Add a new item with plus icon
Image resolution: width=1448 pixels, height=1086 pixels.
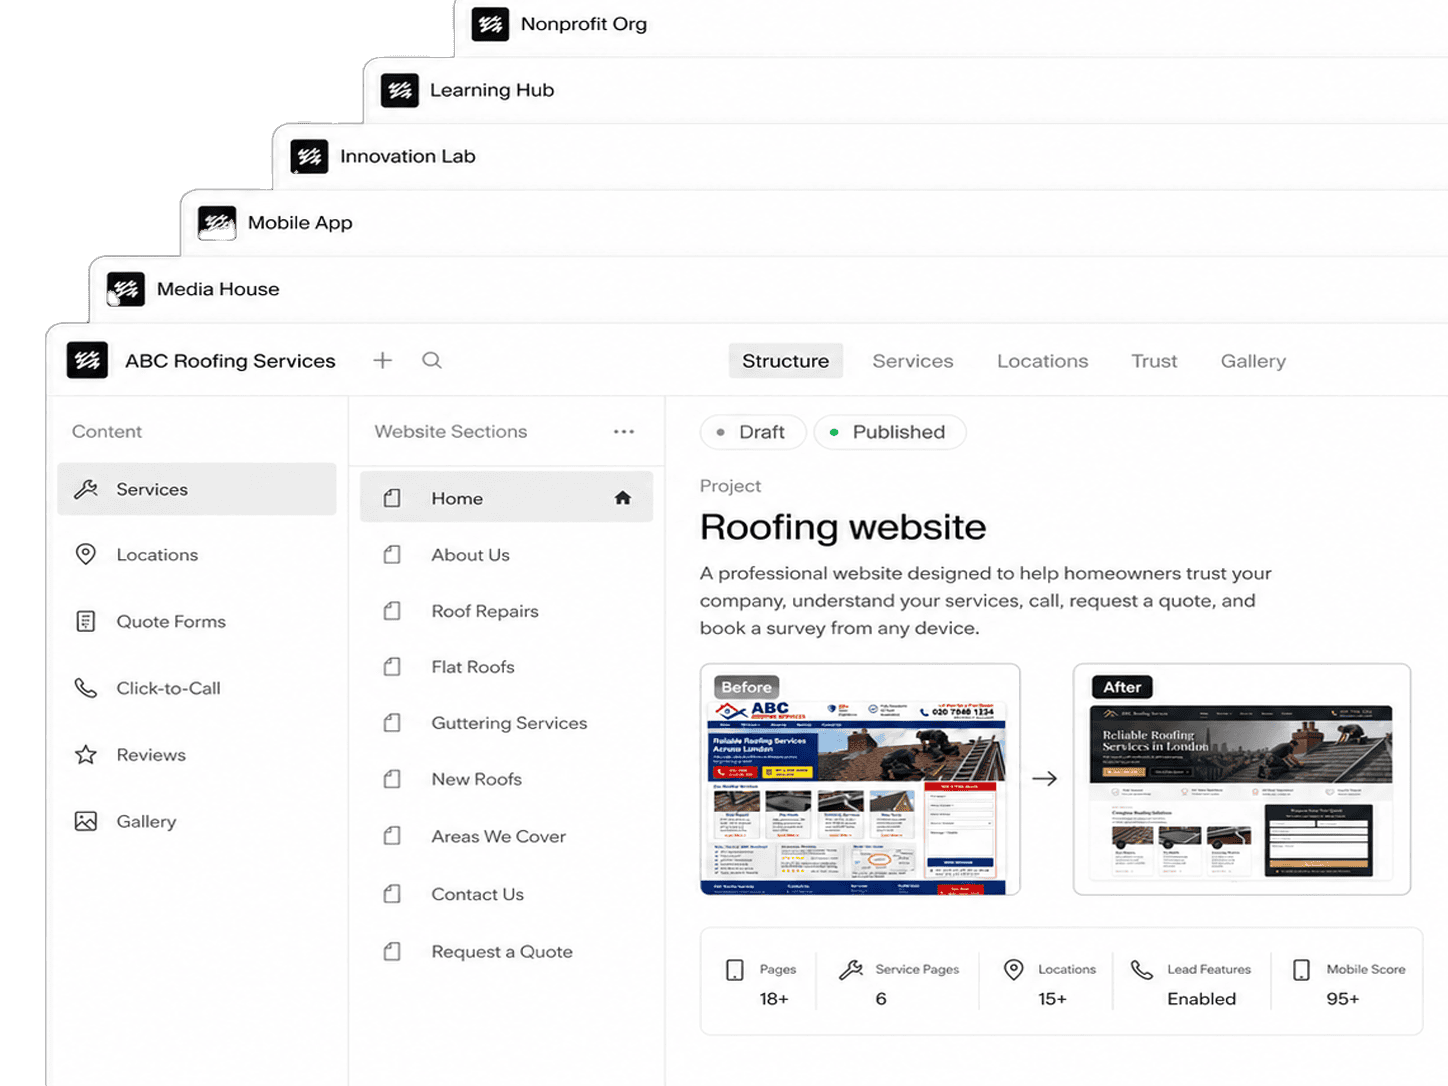(382, 360)
